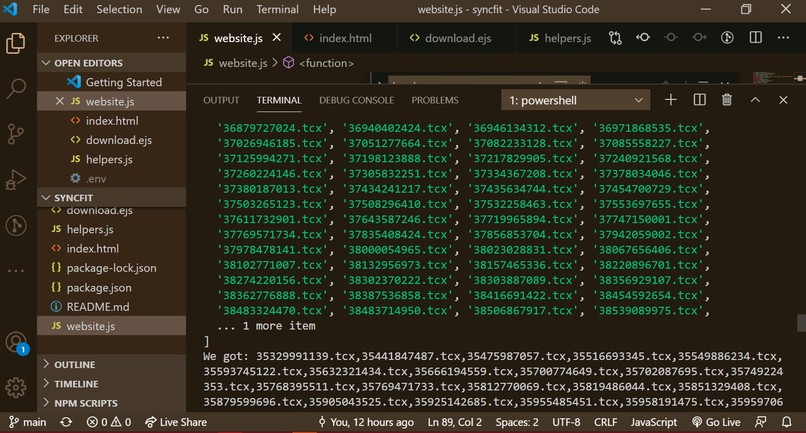Open the Explorer view in activity bar
The width and height of the screenshot is (806, 433).
coord(15,43)
